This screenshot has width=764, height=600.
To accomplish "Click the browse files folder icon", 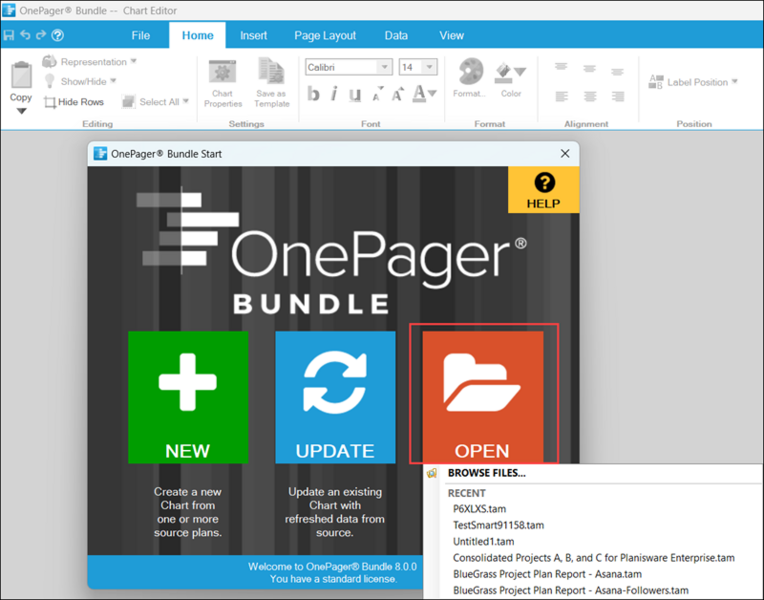I will [432, 473].
